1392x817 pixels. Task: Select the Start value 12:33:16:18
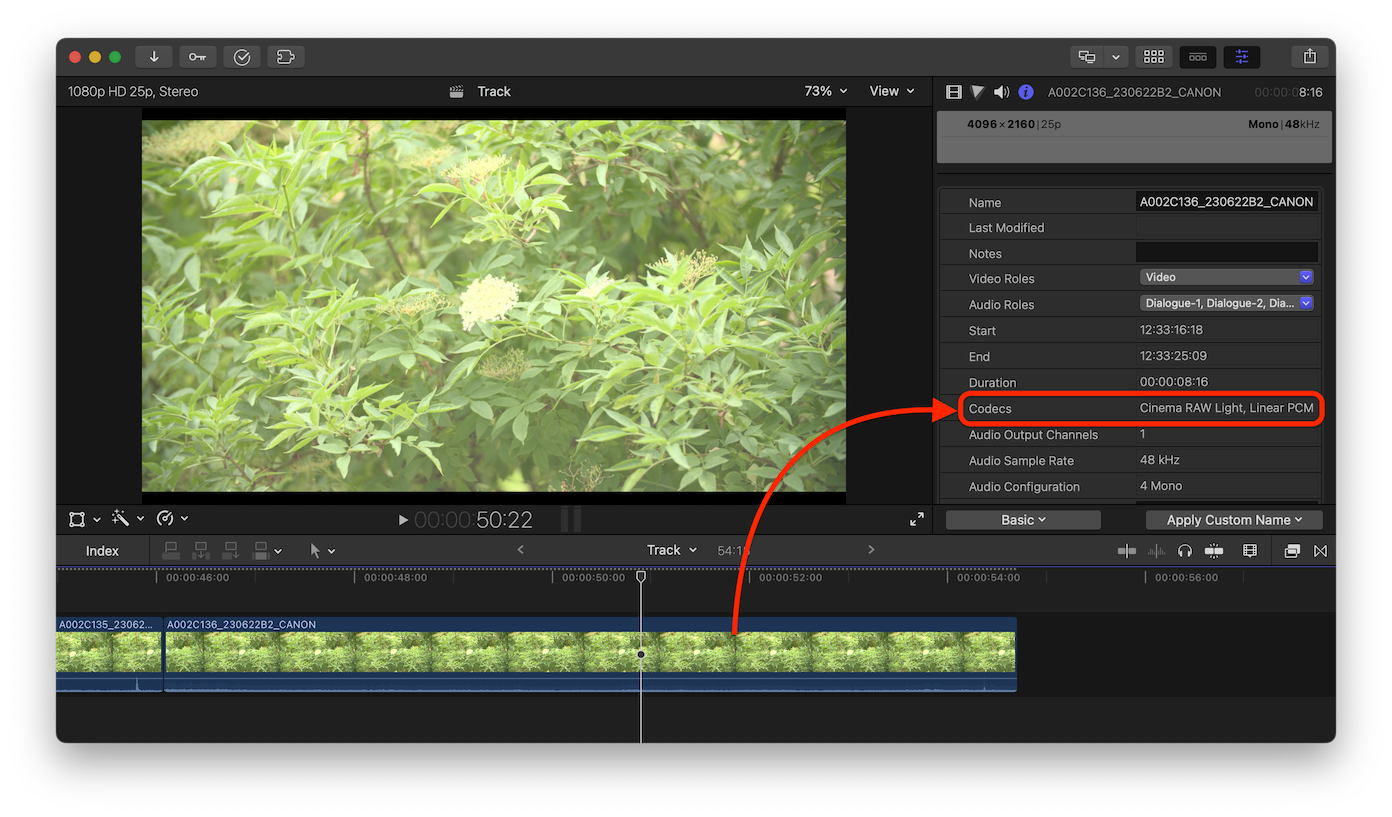[x=1171, y=330]
